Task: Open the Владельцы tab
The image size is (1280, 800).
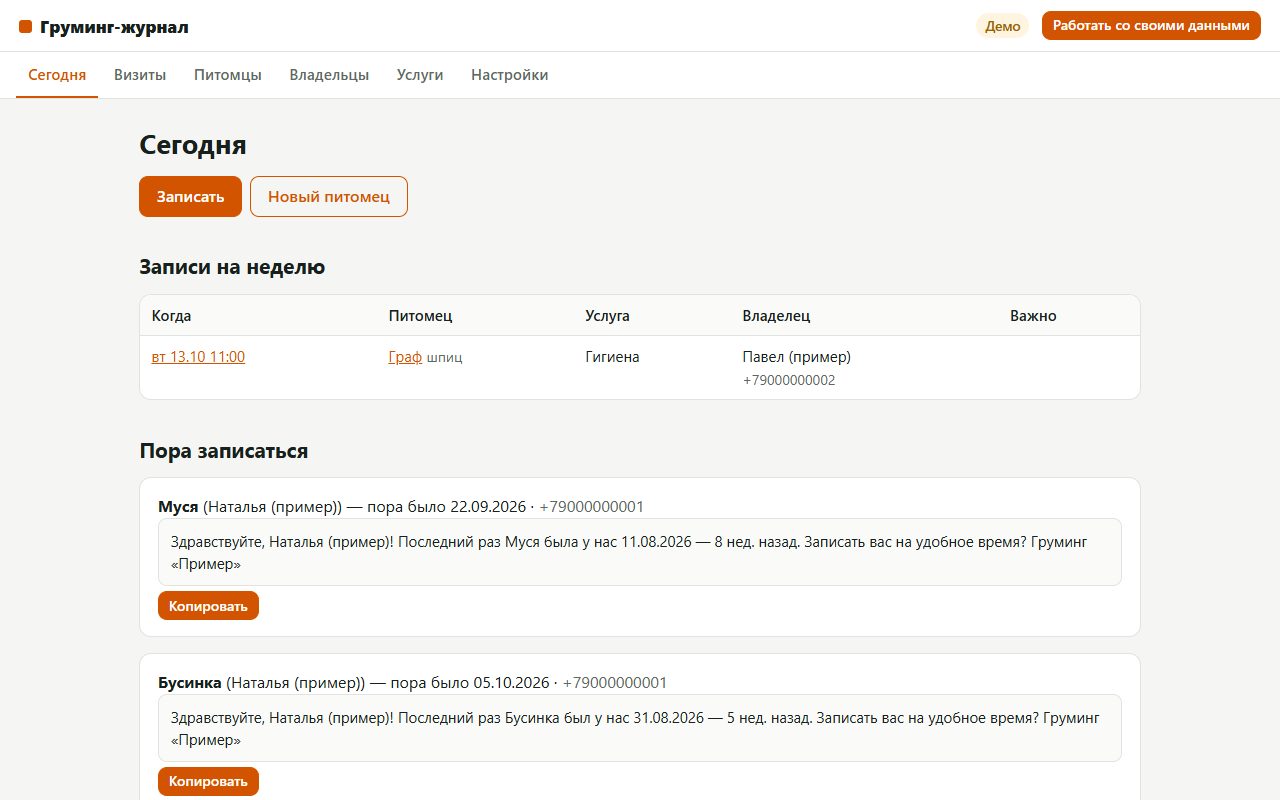Action: 329,75
